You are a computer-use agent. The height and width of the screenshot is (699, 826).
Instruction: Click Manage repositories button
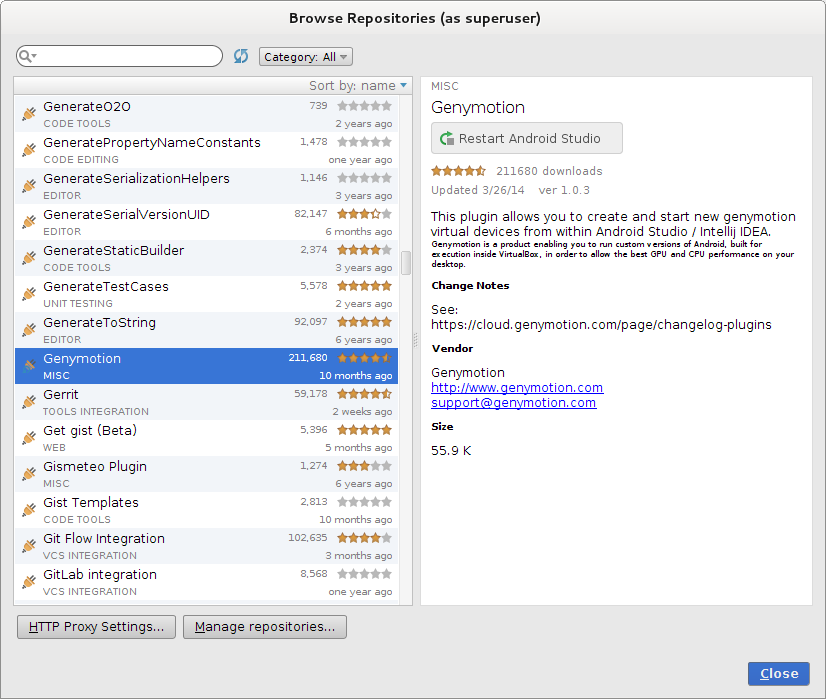(x=265, y=627)
